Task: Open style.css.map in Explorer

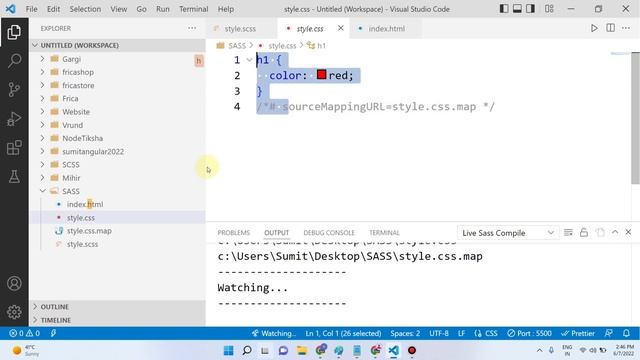Action: [x=89, y=231]
